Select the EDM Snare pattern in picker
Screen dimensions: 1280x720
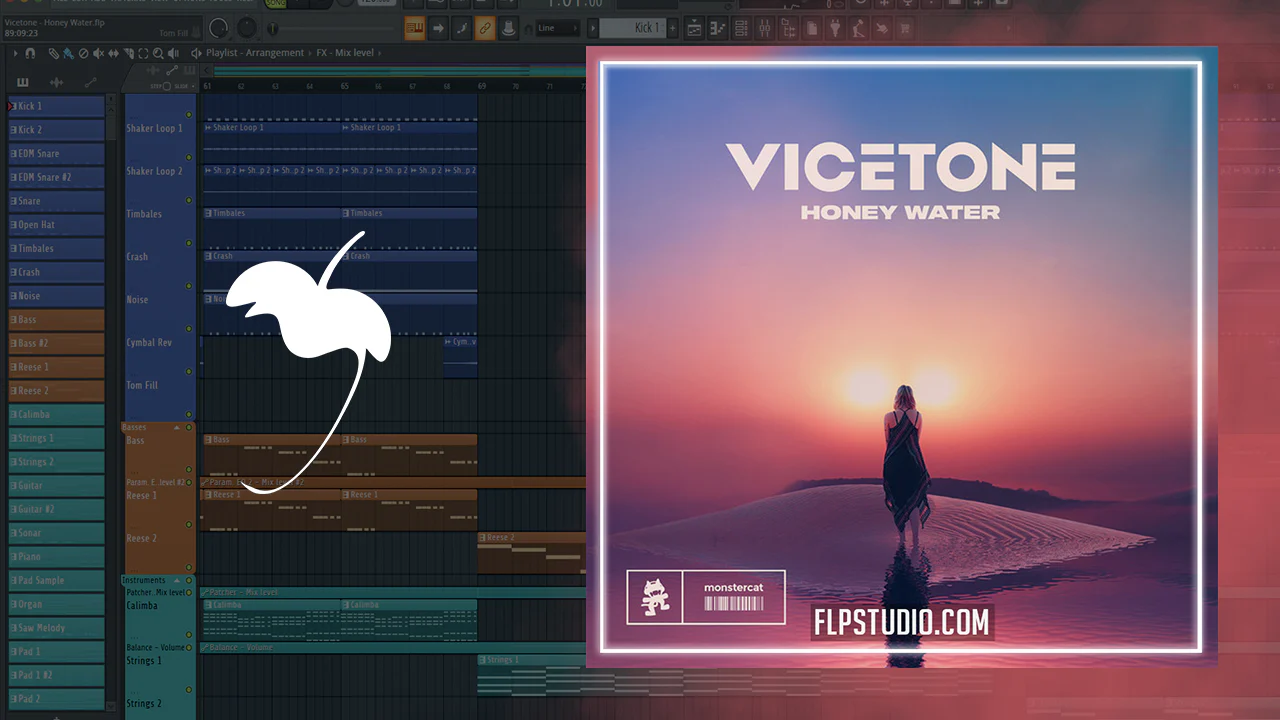point(56,154)
